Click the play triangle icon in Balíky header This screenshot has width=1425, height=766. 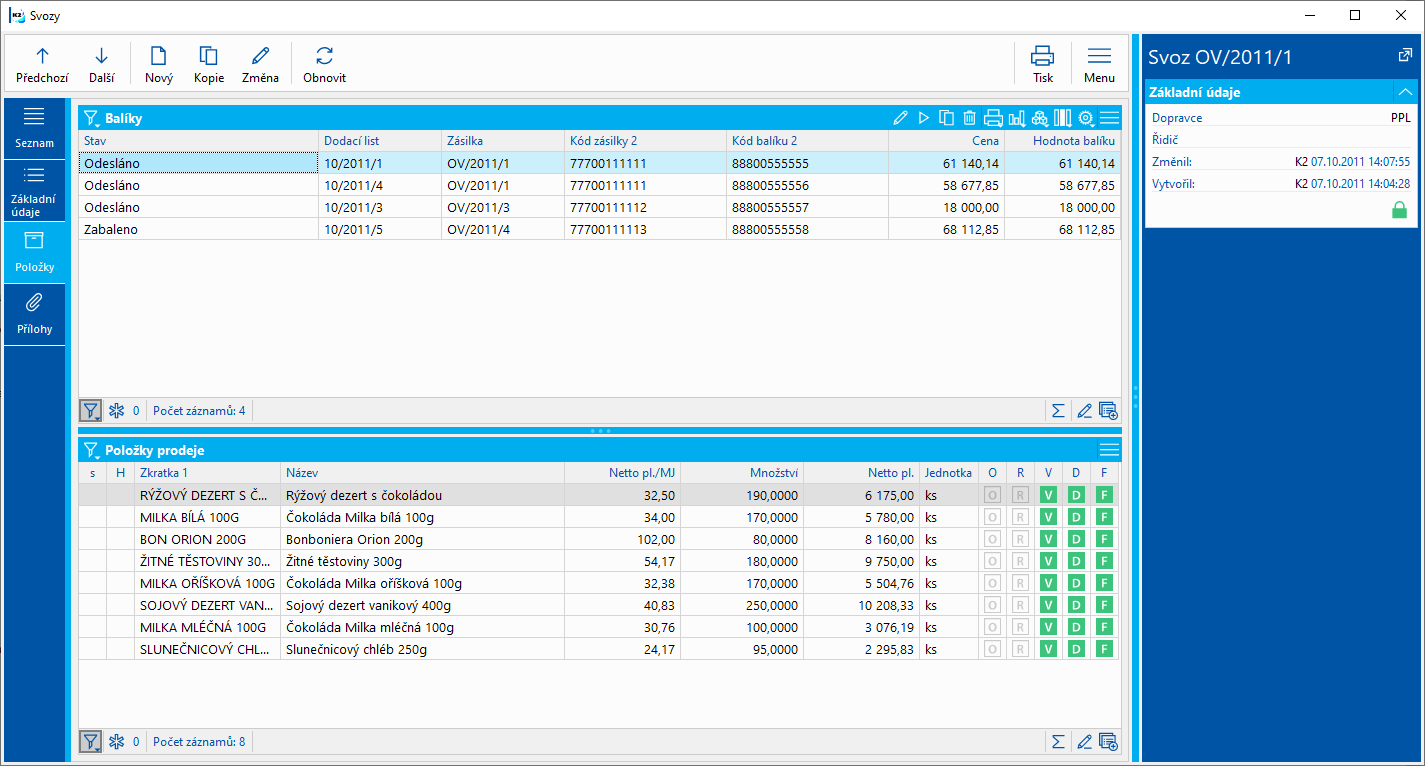[924, 118]
